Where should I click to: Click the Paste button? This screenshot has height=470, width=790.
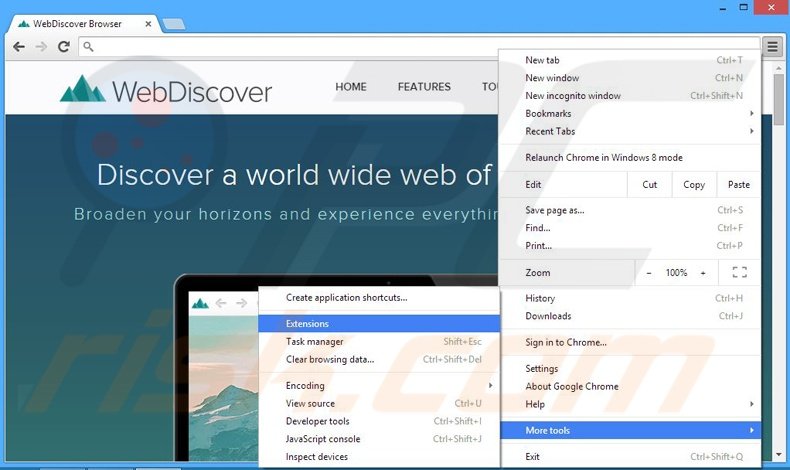(739, 185)
